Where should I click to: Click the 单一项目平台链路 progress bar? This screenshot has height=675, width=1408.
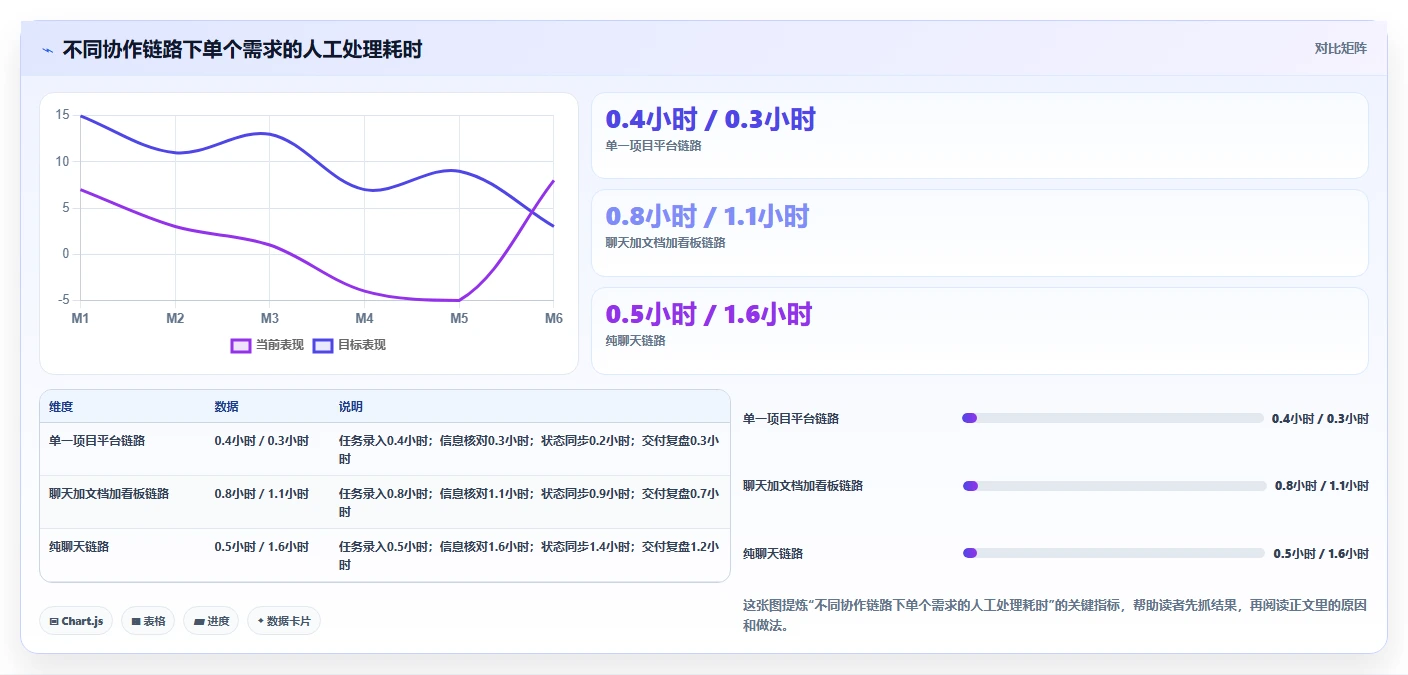click(1112, 418)
